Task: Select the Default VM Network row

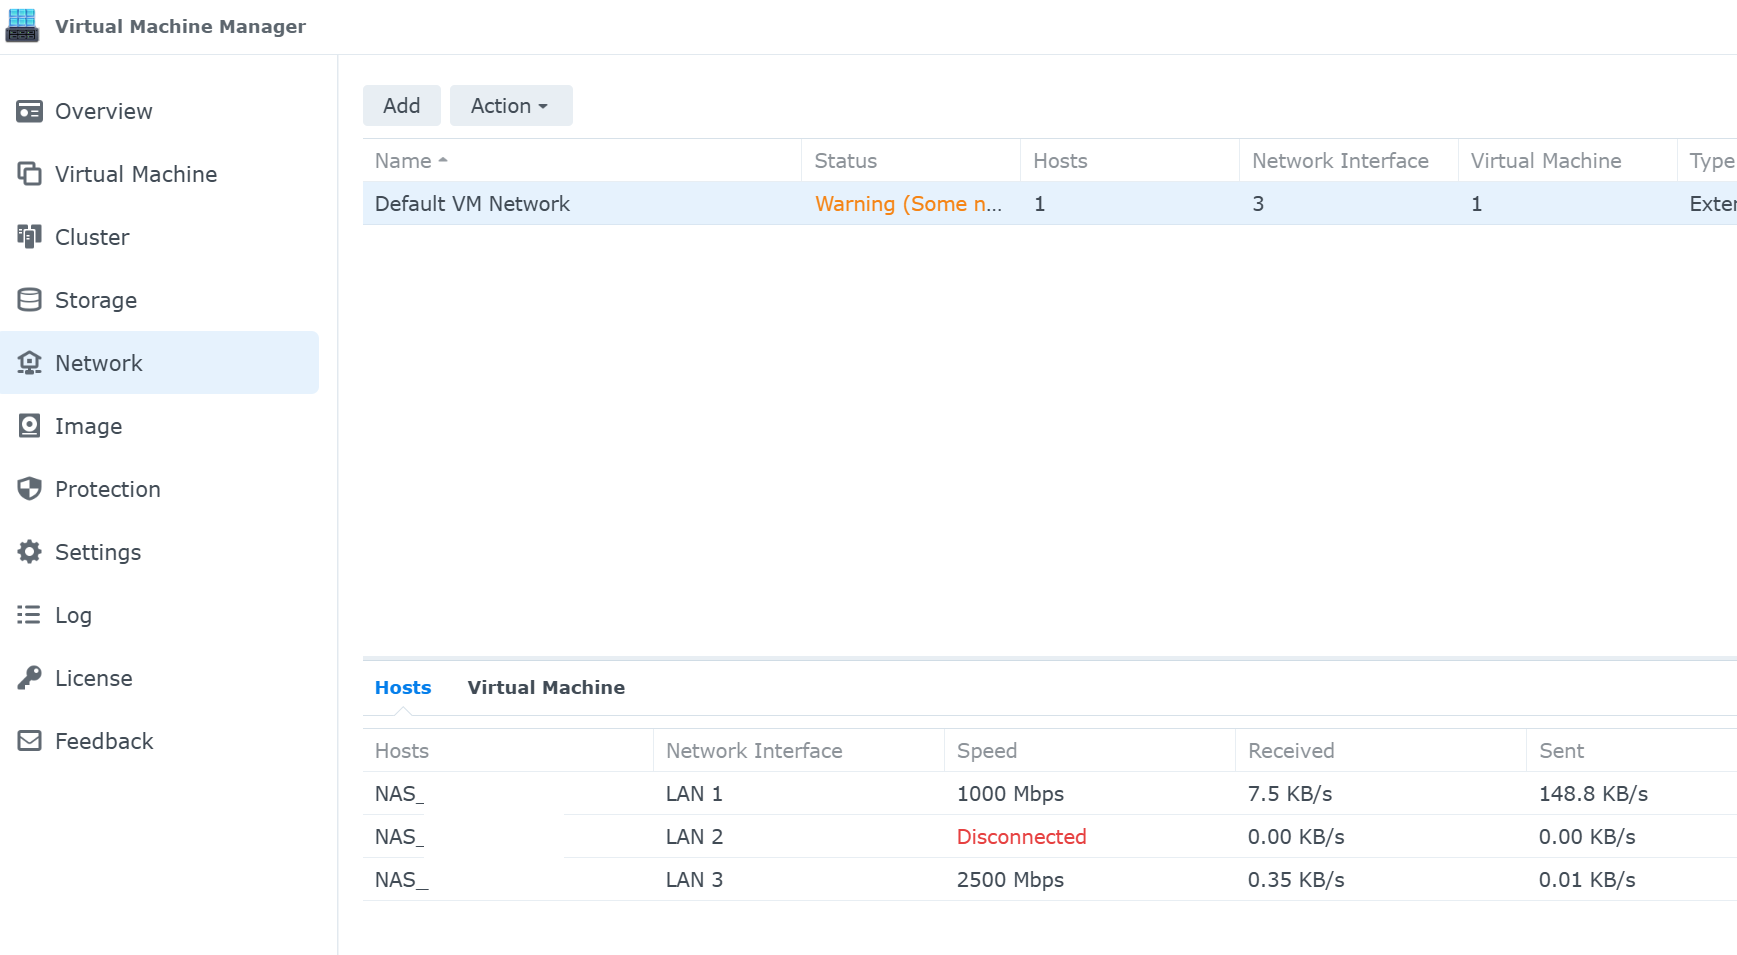Action: tap(473, 204)
